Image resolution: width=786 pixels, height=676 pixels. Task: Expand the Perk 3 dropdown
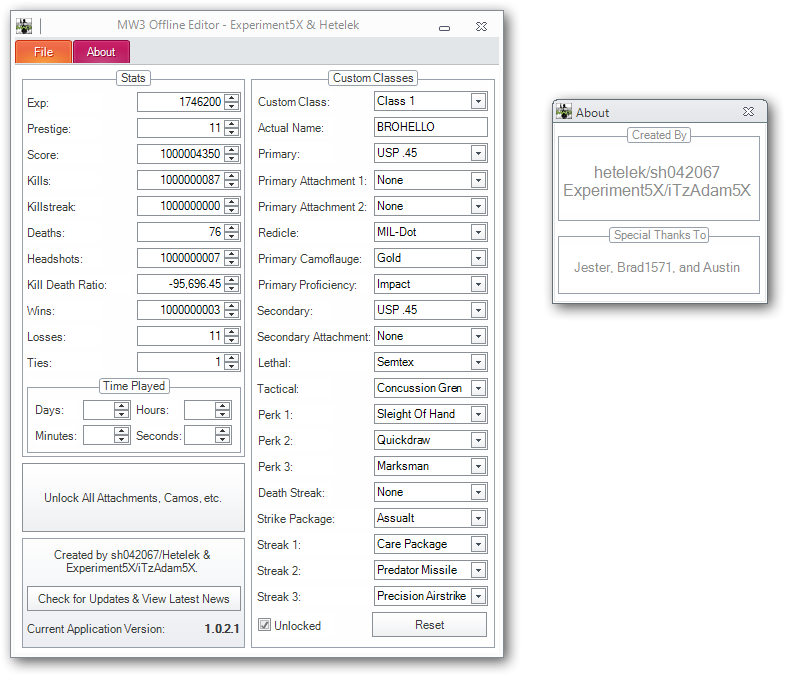pos(478,467)
